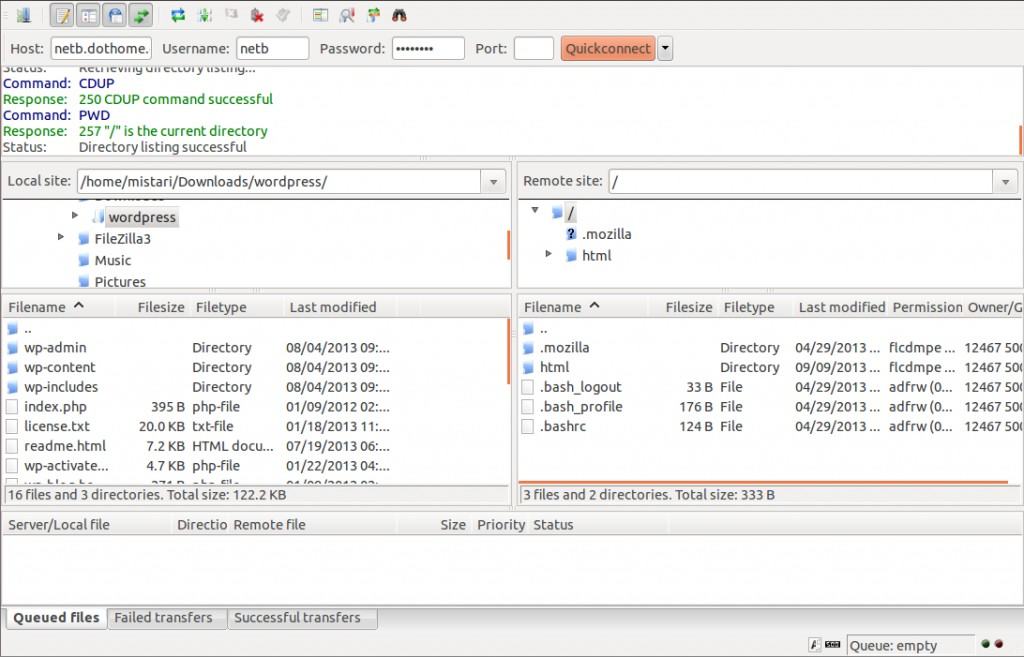Sort local files by the Filesize column
Viewport: 1024px width, 657px height.
(160, 307)
